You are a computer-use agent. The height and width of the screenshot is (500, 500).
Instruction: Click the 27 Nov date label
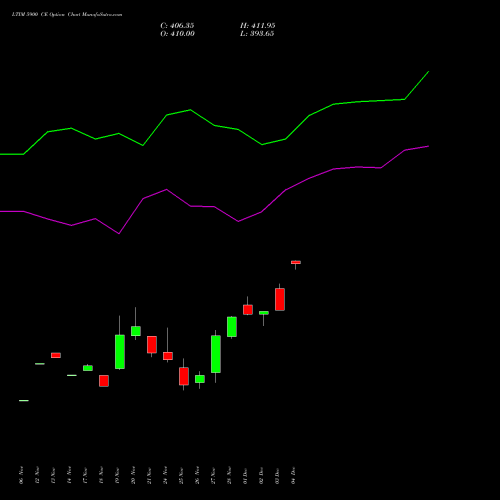click(x=213, y=475)
